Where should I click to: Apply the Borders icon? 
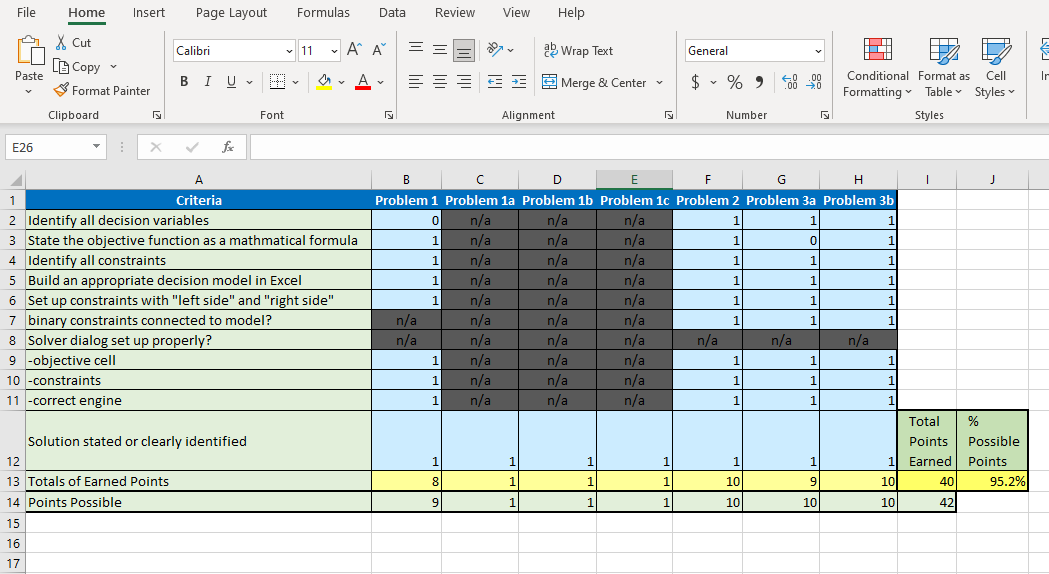[x=277, y=82]
